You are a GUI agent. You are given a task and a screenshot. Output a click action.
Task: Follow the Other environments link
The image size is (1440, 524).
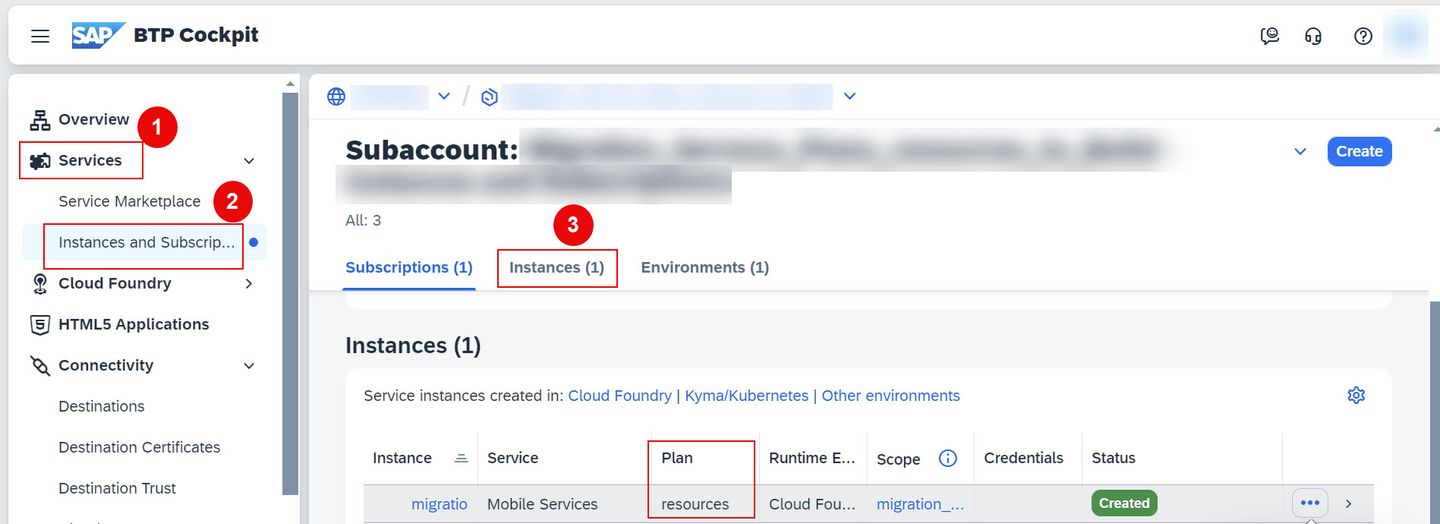[891, 396]
